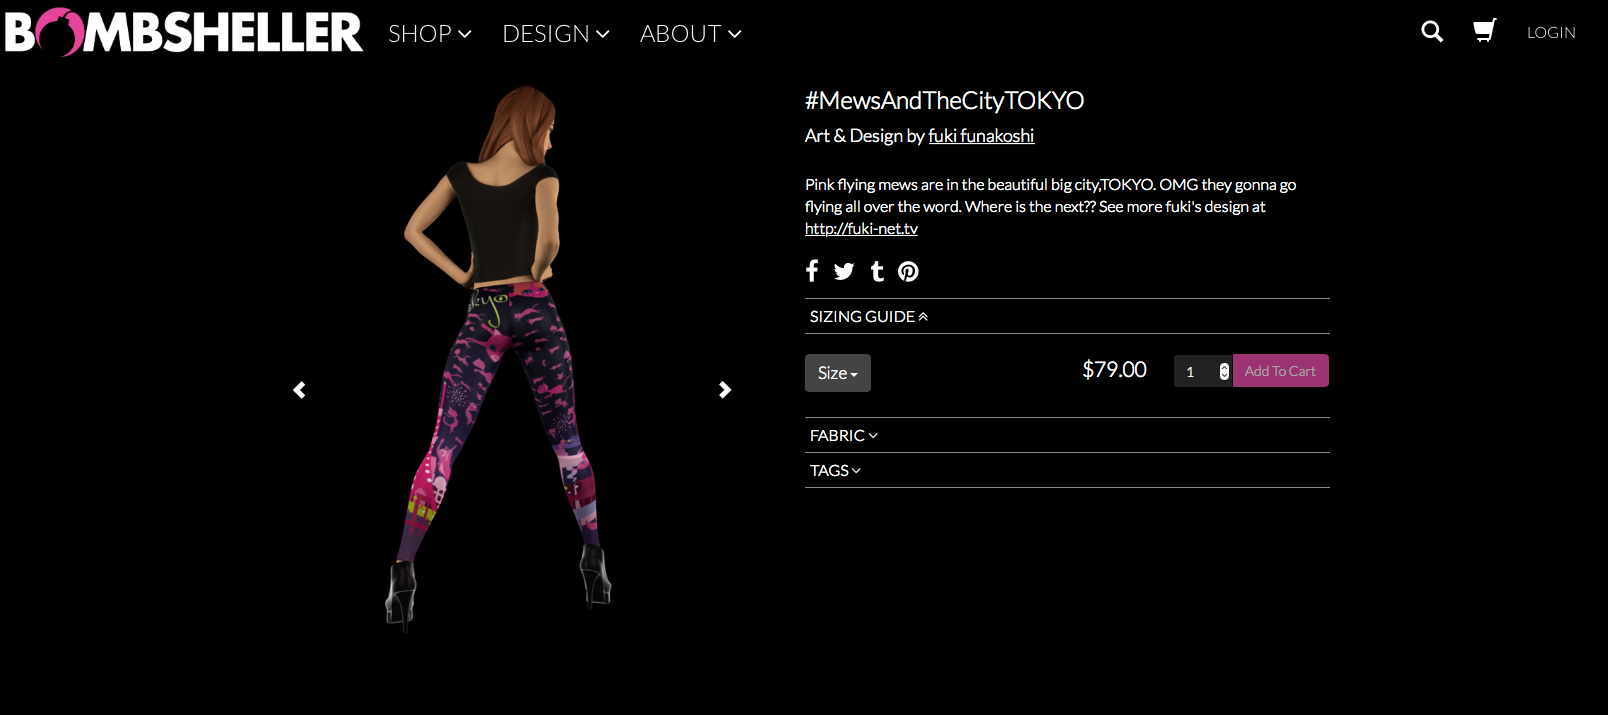Image resolution: width=1608 pixels, height=715 pixels.
Task: Expand the FABRIC section
Action: pyautogui.click(x=844, y=436)
